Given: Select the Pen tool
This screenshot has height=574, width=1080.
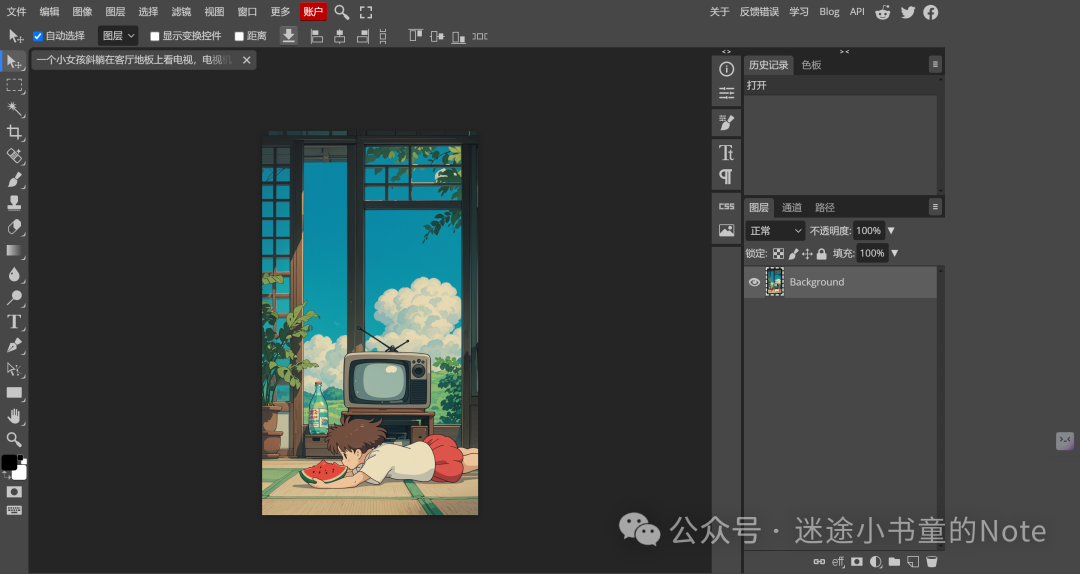Looking at the screenshot, I should 14,345.
